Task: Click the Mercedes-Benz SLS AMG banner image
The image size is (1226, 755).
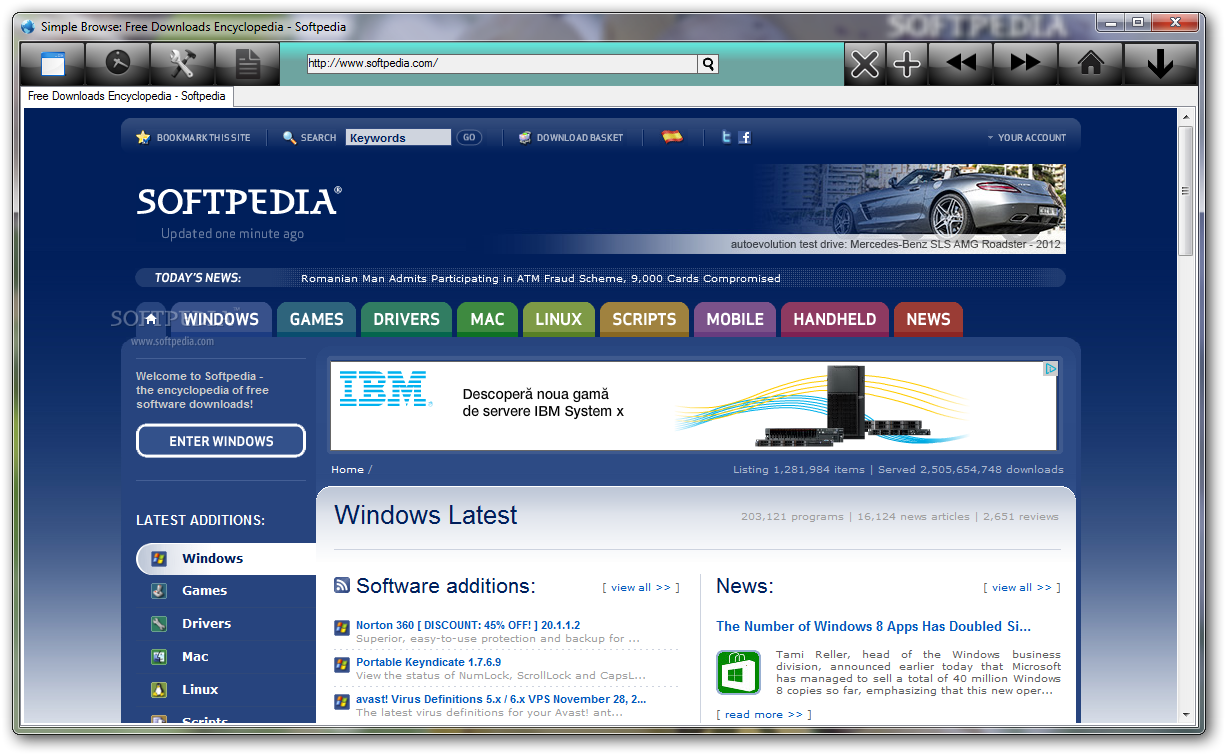Action: tap(911, 209)
